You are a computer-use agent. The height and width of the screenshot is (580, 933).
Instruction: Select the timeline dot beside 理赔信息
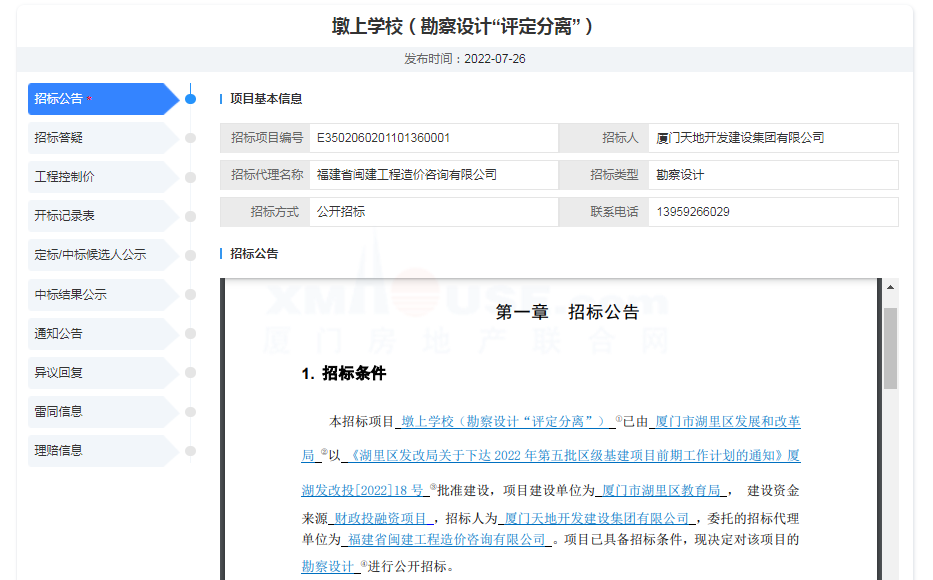pos(190,451)
